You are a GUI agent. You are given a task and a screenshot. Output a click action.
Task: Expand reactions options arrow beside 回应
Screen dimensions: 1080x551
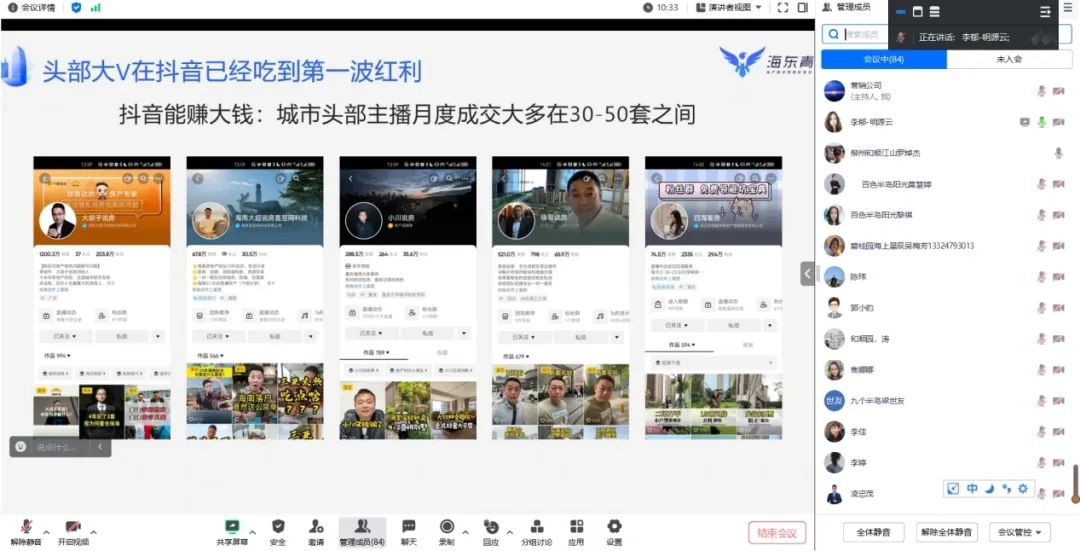click(510, 532)
